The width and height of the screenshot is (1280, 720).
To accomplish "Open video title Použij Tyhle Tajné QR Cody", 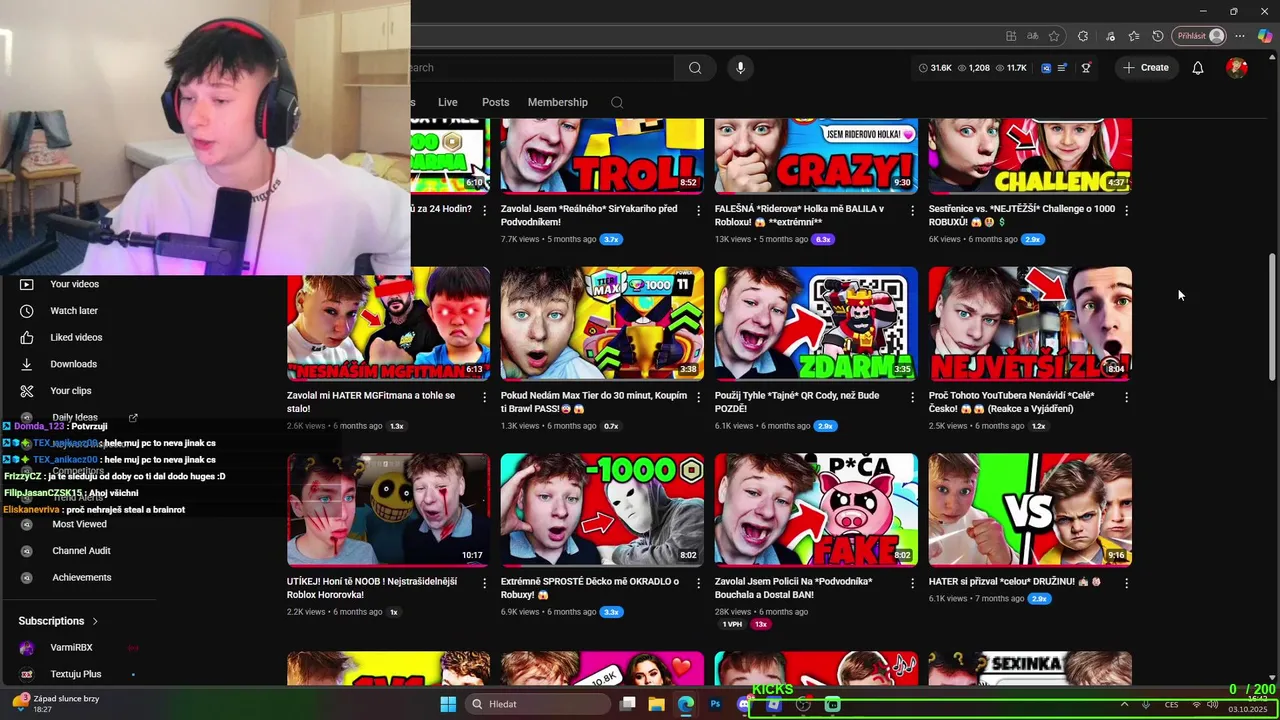I will 797,402.
